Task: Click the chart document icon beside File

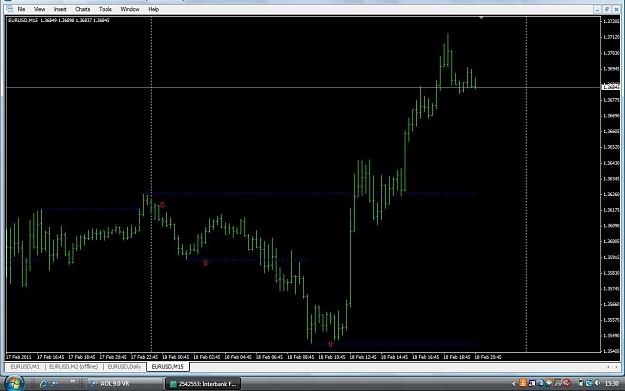Action: pos(10,9)
